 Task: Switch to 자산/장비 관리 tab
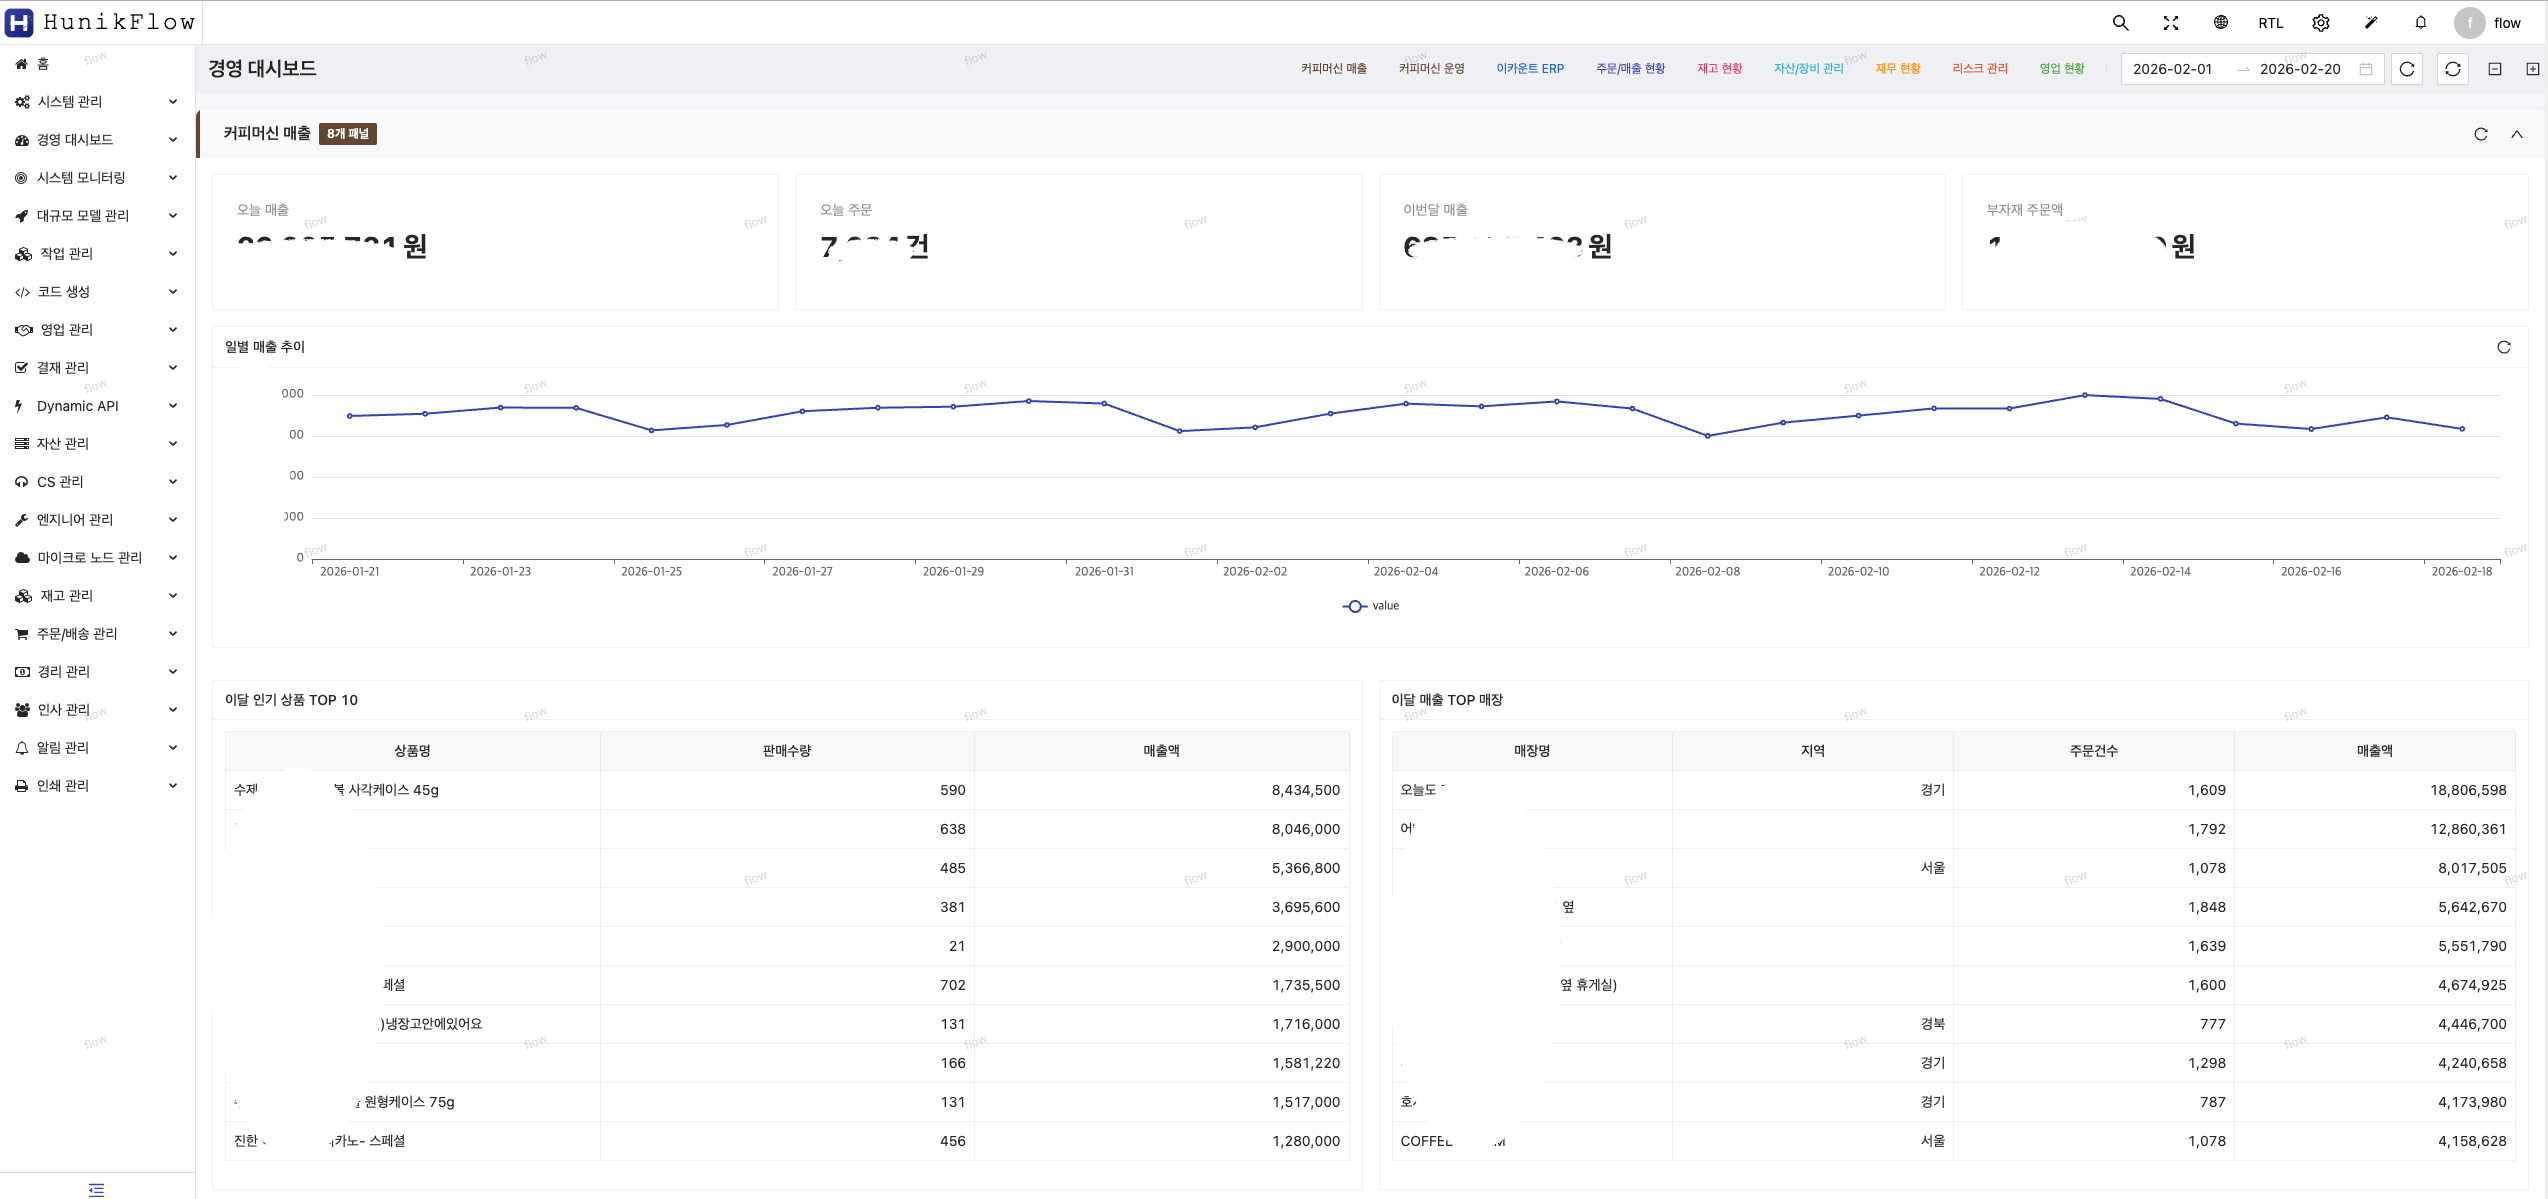point(1809,69)
